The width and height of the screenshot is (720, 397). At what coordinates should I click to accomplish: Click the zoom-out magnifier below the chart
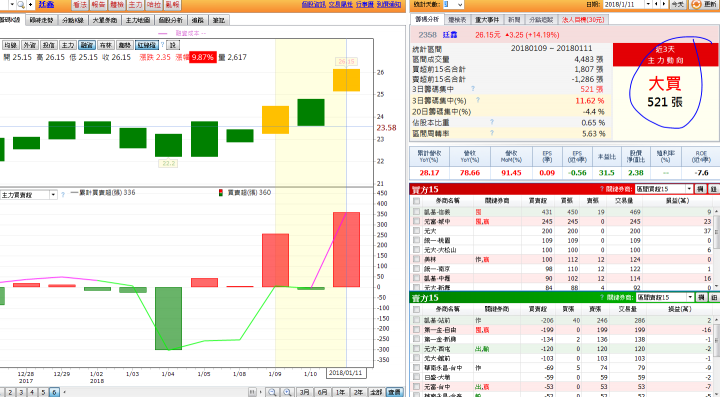272,392
